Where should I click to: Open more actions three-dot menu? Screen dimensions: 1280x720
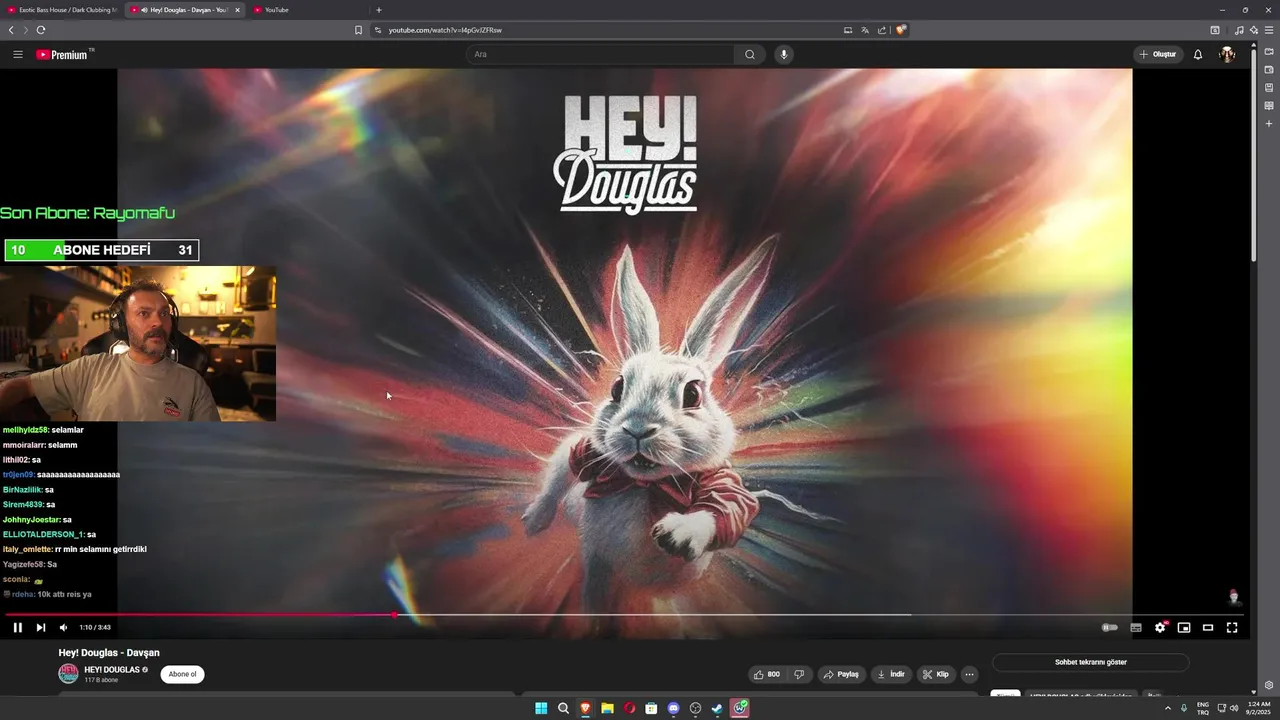[969, 674]
